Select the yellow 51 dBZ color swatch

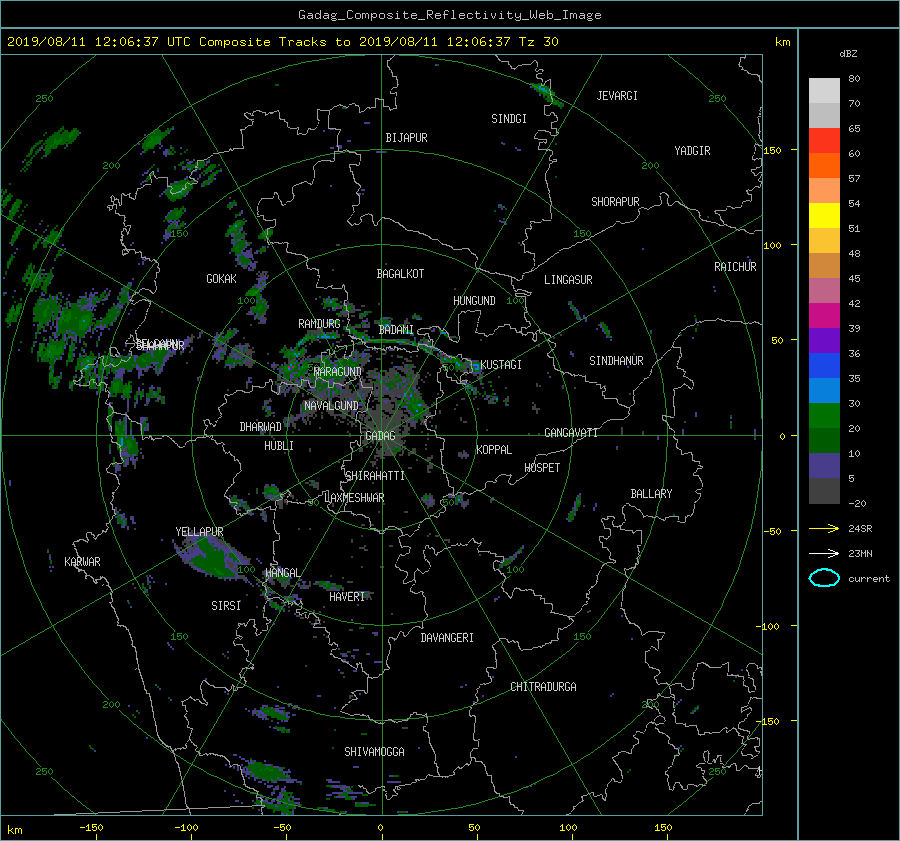pyautogui.click(x=824, y=215)
